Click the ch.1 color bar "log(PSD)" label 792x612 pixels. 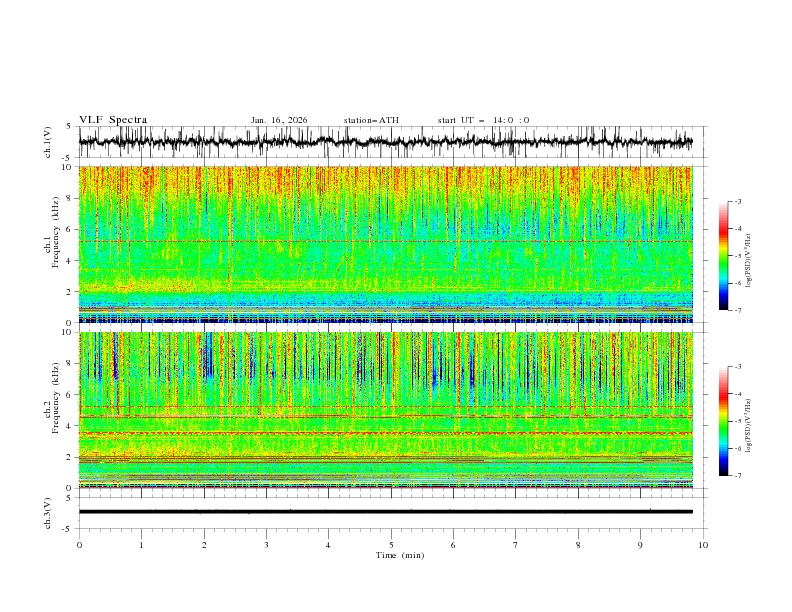[749, 261]
